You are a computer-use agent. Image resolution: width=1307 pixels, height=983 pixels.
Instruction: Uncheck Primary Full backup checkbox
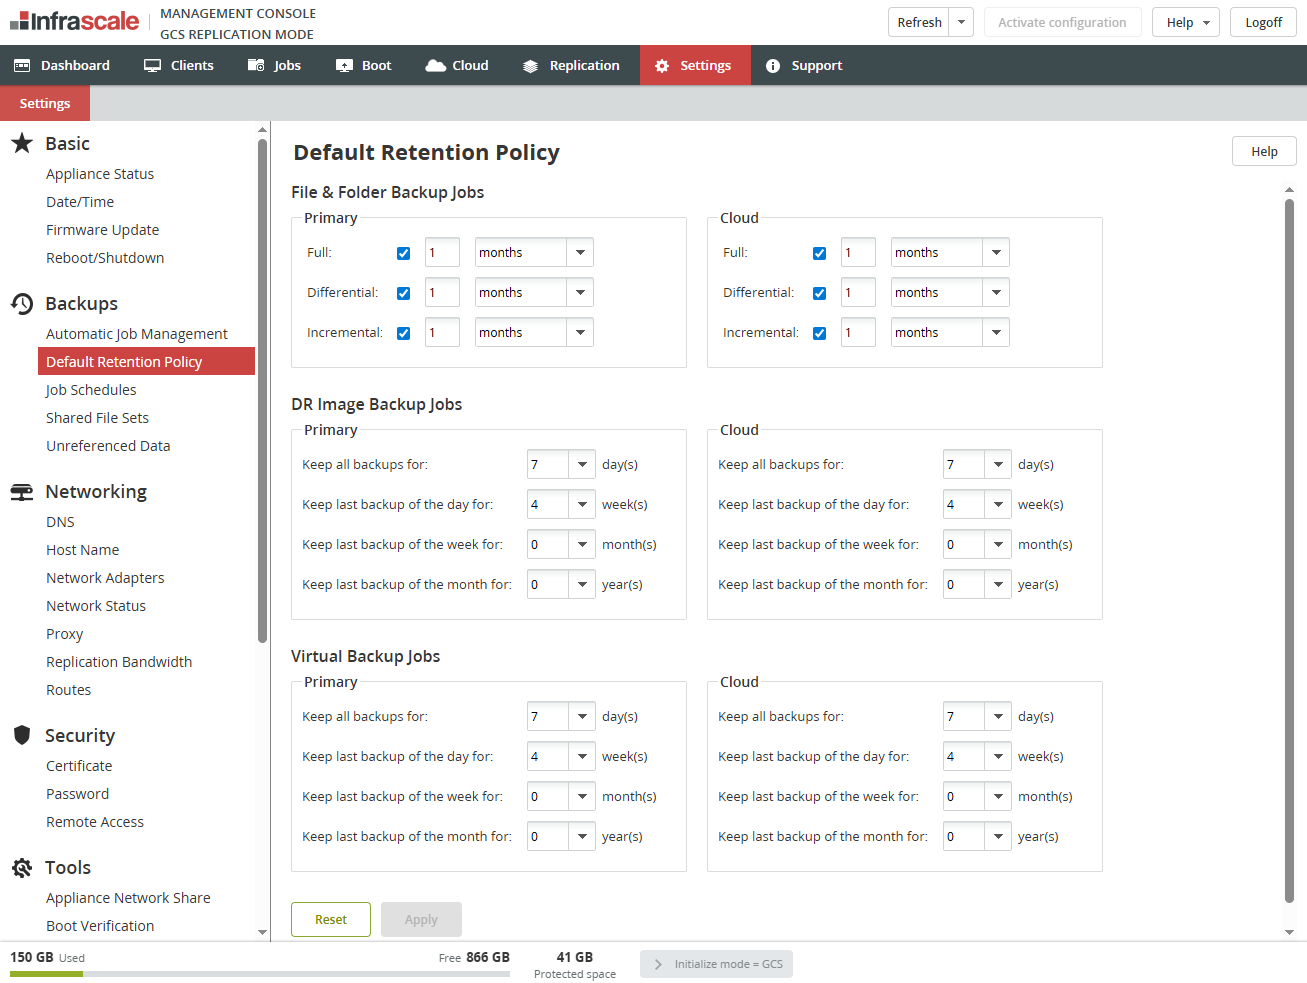[x=403, y=254]
